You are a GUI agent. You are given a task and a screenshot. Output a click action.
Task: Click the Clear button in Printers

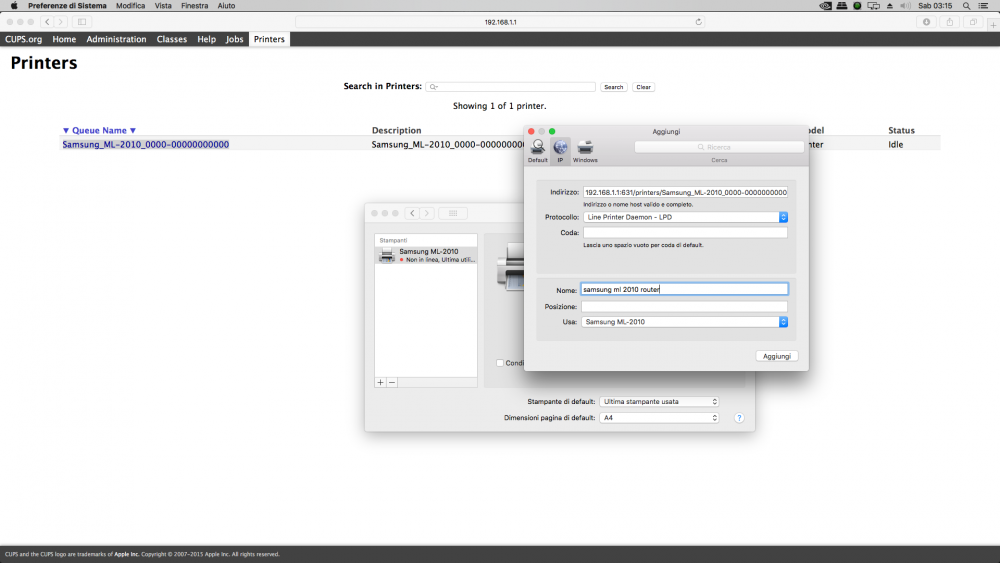(x=643, y=87)
